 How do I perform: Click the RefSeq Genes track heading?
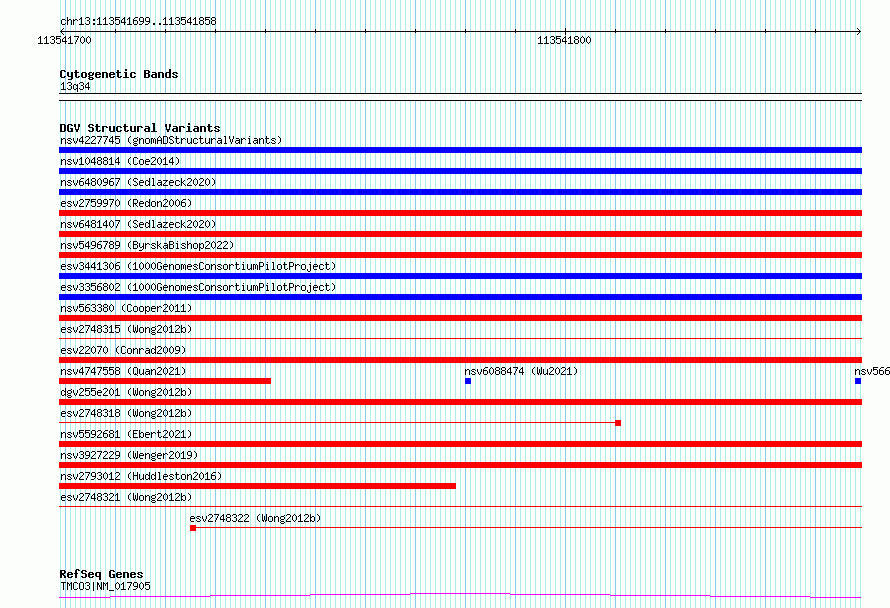pos(101,574)
